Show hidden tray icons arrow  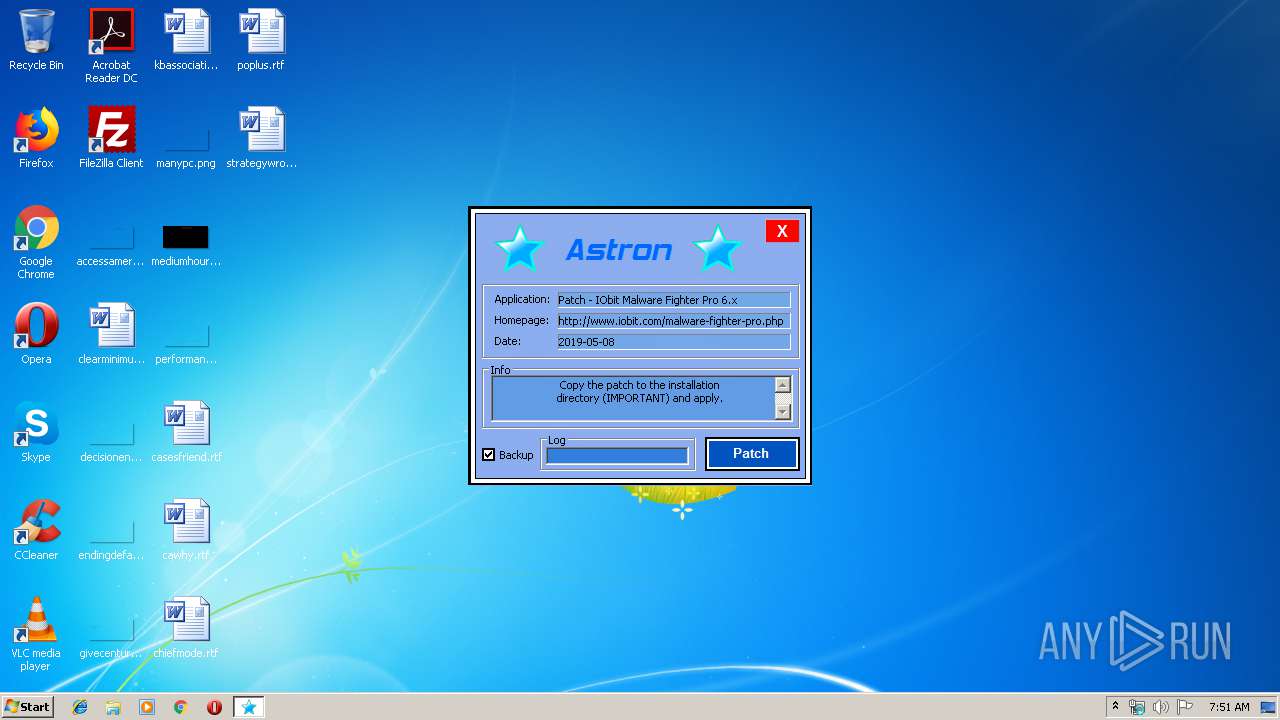tap(1115, 707)
